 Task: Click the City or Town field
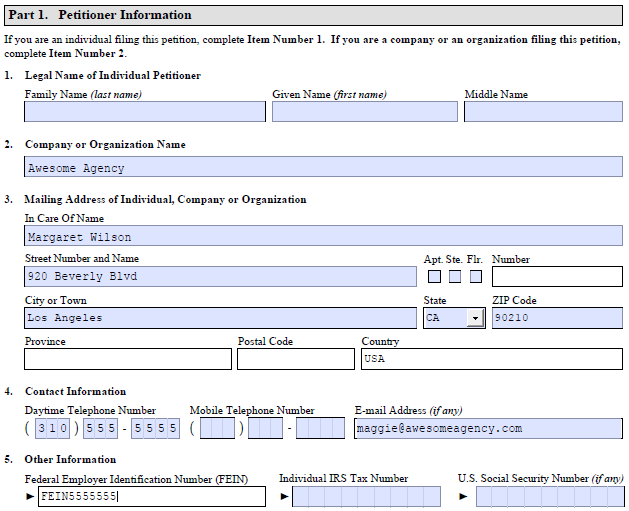coord(220,318)
